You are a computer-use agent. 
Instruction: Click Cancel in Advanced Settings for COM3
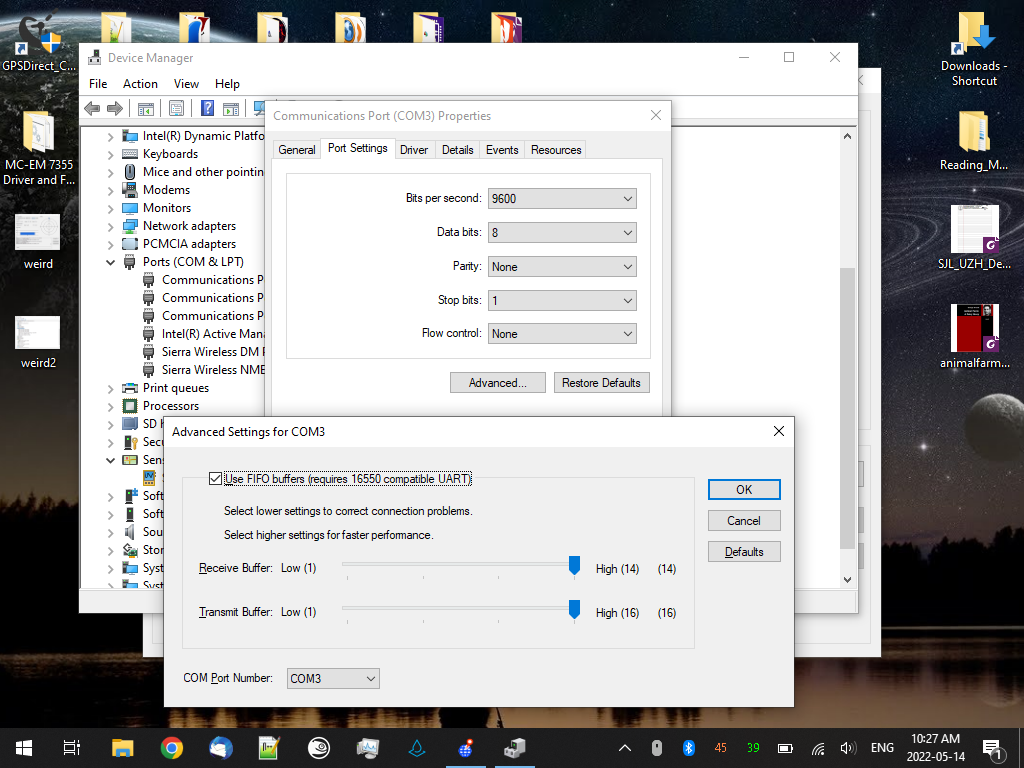coord(744,520)
